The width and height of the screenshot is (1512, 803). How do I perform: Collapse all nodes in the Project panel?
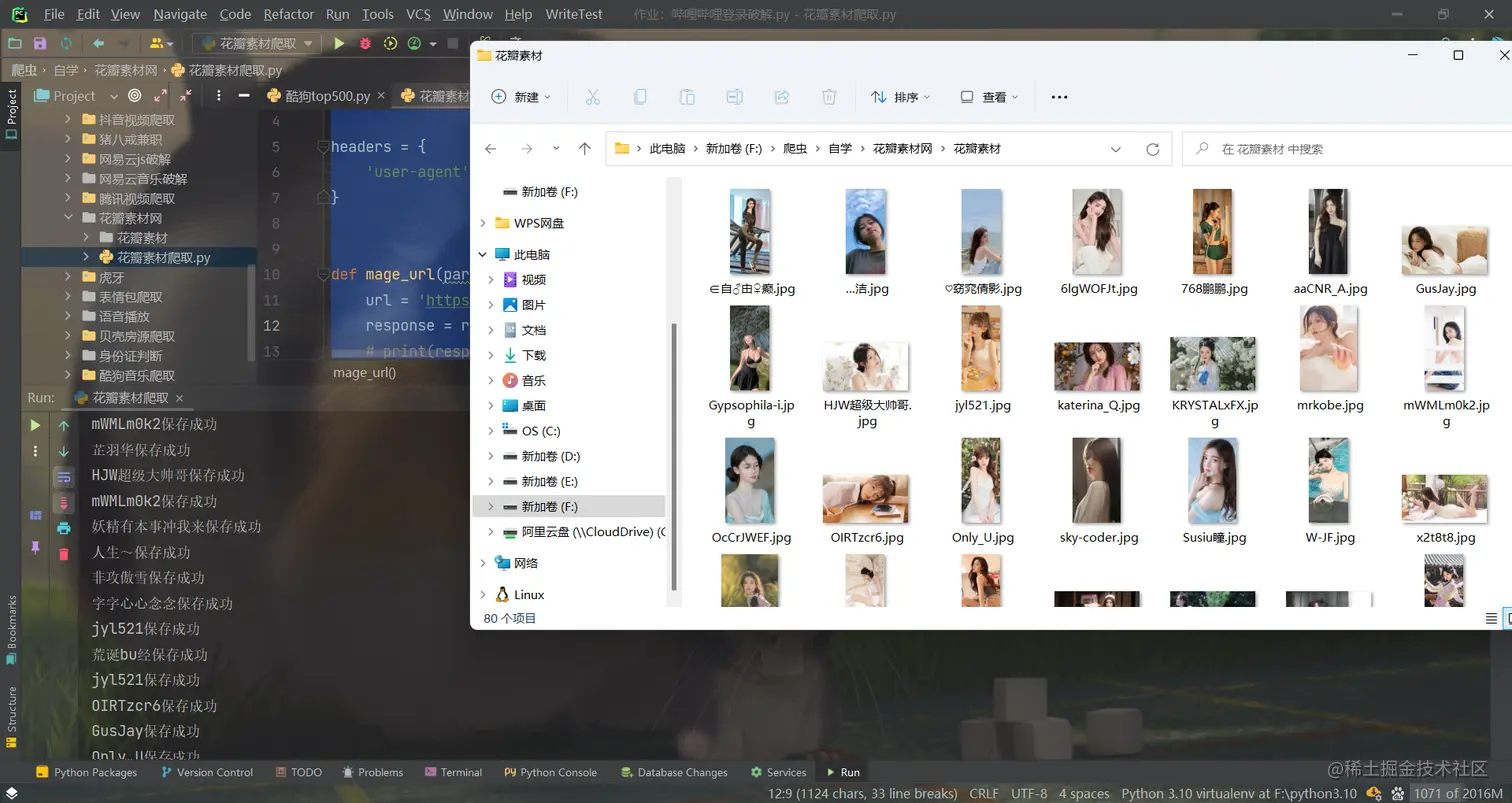pos(186,95)
